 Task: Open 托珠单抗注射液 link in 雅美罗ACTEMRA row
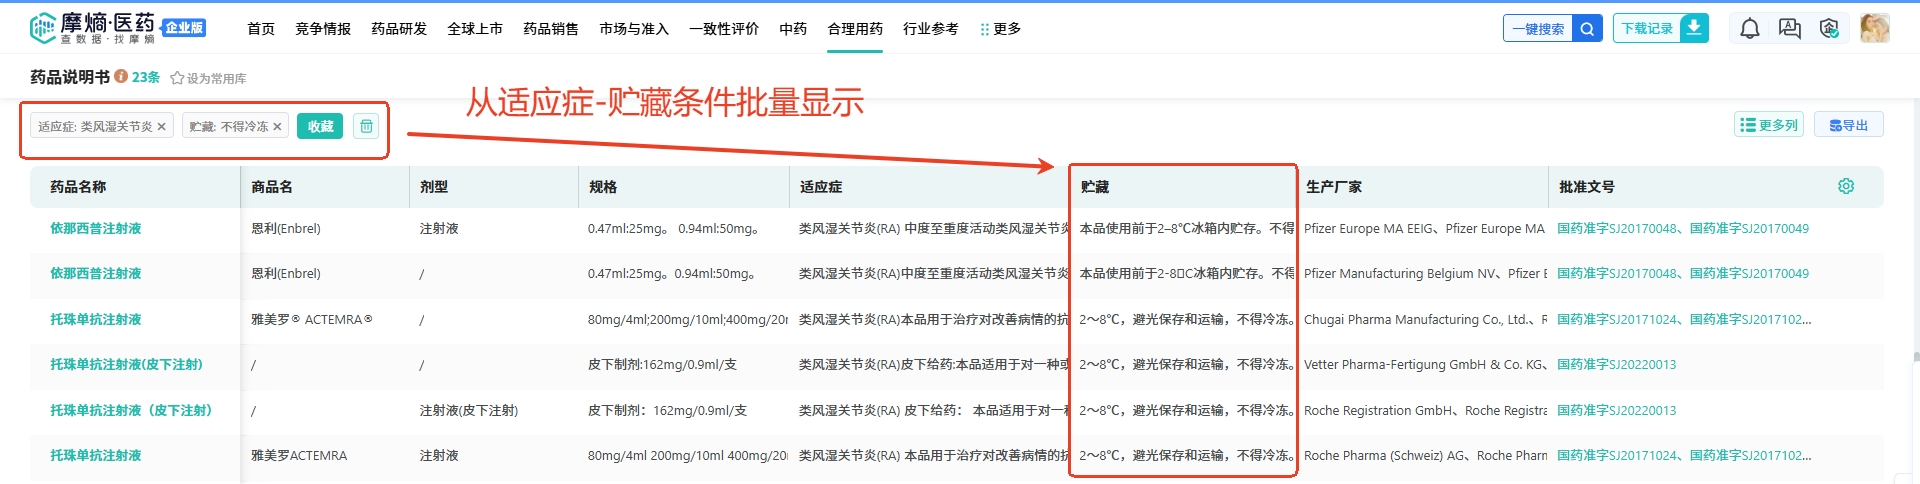(x=96, y=455)
